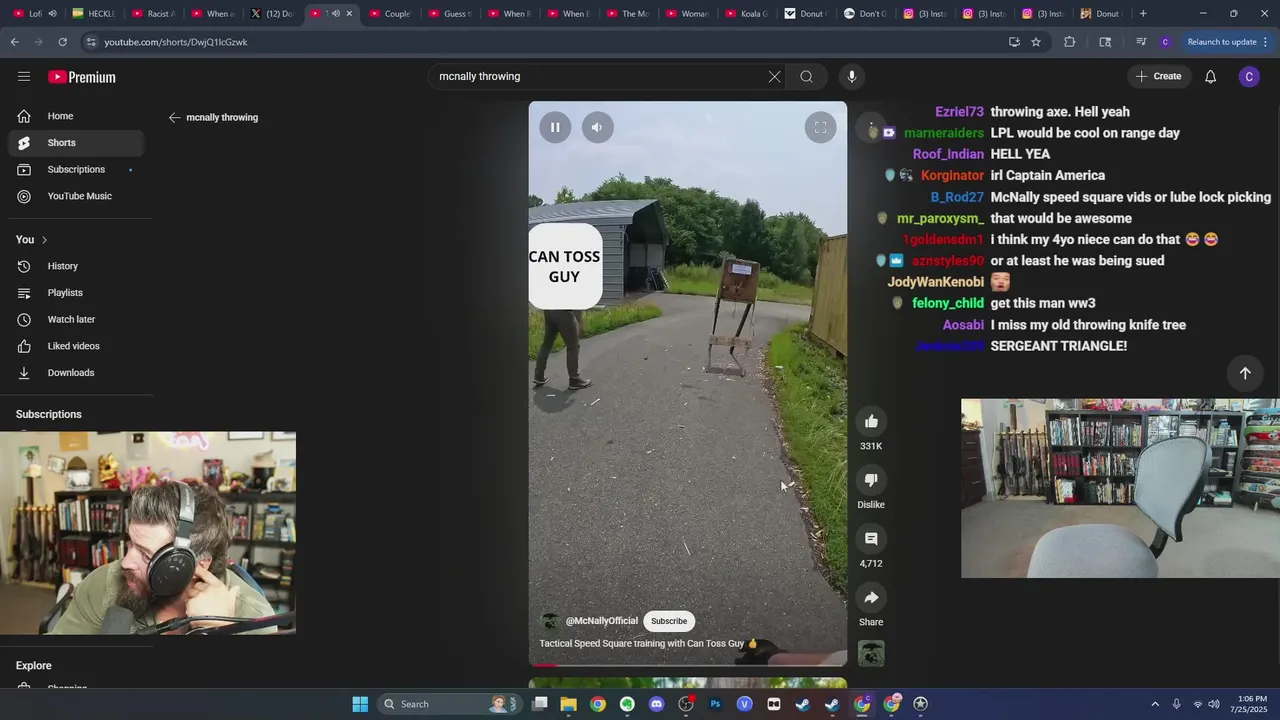This screenshot has height=720, width=1280.
Task: Collapse the sidebar with hamburger menu
Action: pos(24,76)
